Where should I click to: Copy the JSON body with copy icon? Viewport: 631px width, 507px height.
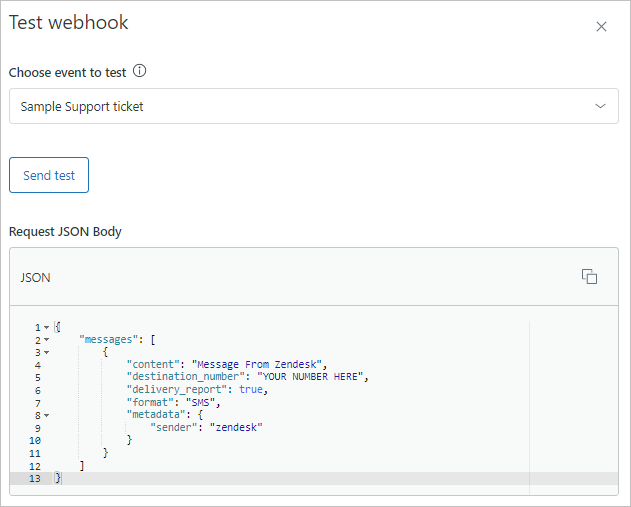(x=589, y=277)
